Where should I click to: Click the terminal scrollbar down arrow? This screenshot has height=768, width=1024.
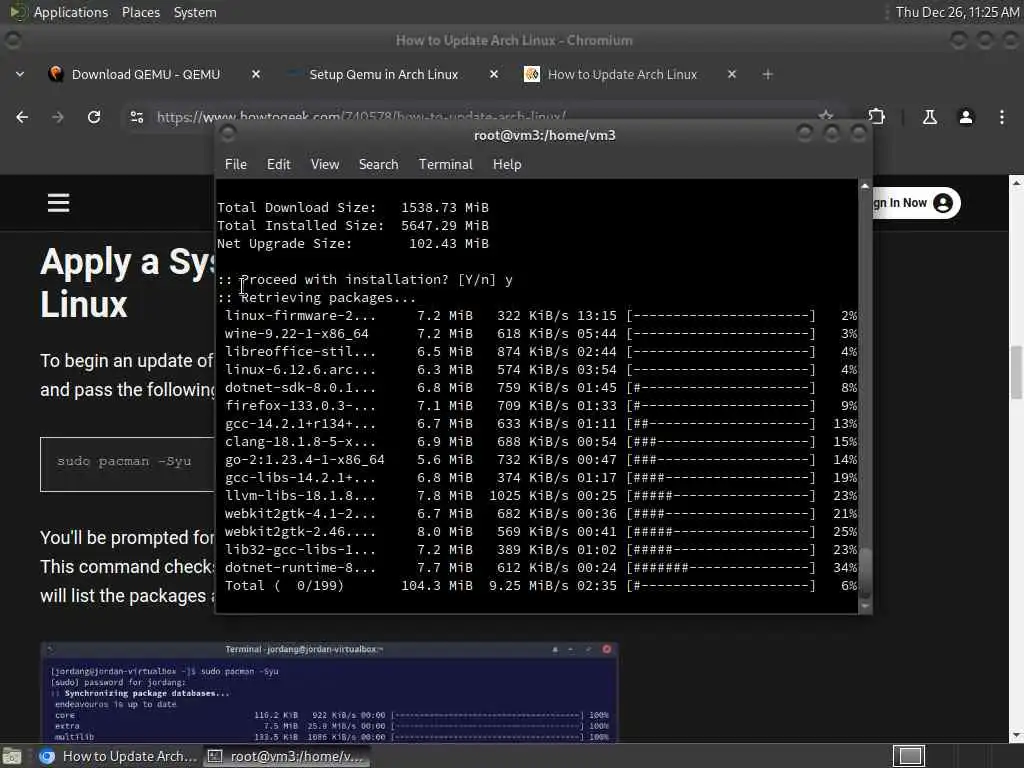point(865,606)
